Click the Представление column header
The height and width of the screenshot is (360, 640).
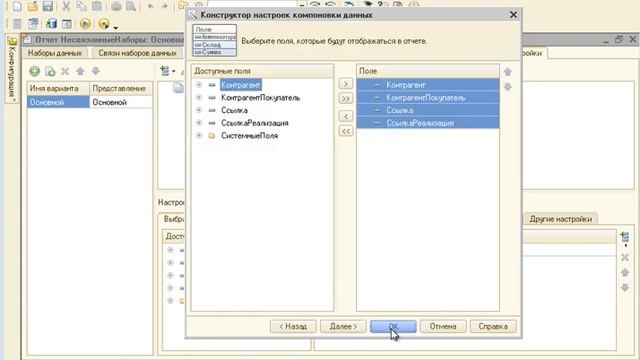tap(120, 88)
